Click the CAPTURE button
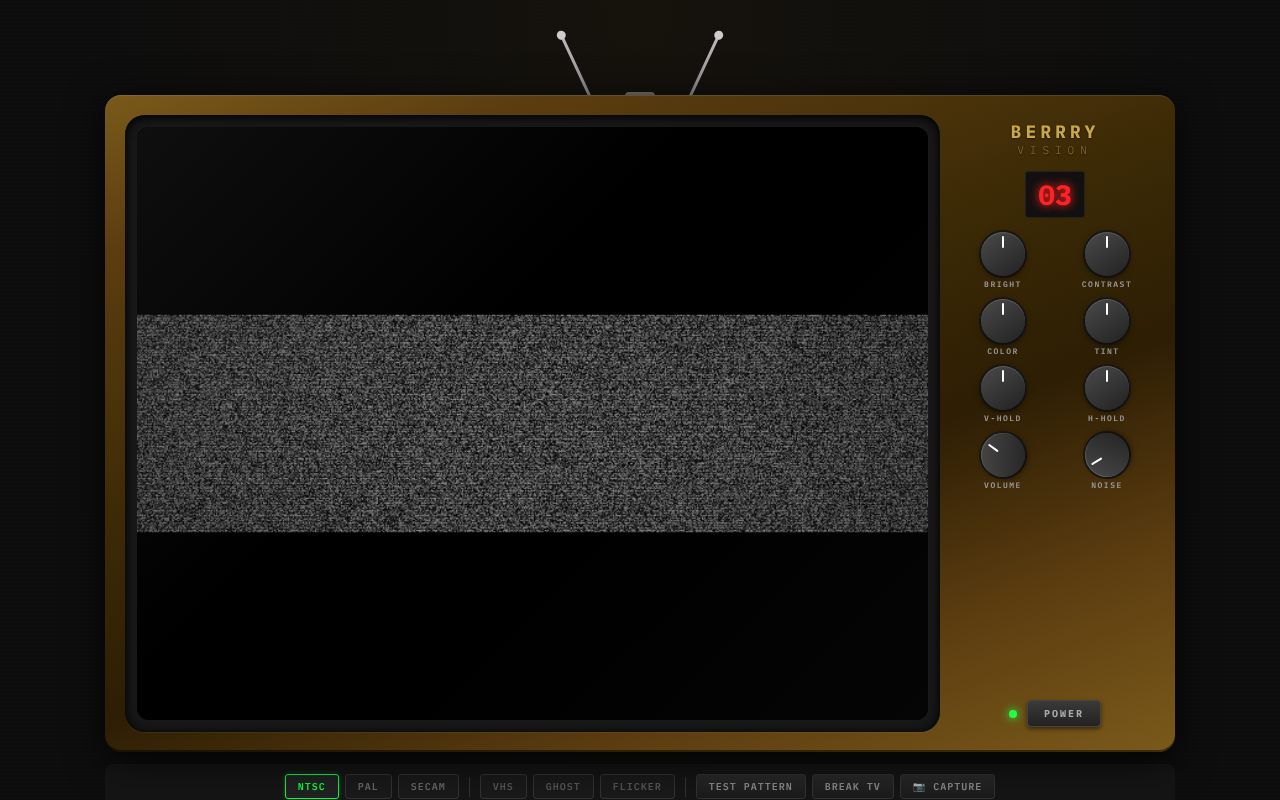The image size is (1280, 800). click(x=947, y=786)
